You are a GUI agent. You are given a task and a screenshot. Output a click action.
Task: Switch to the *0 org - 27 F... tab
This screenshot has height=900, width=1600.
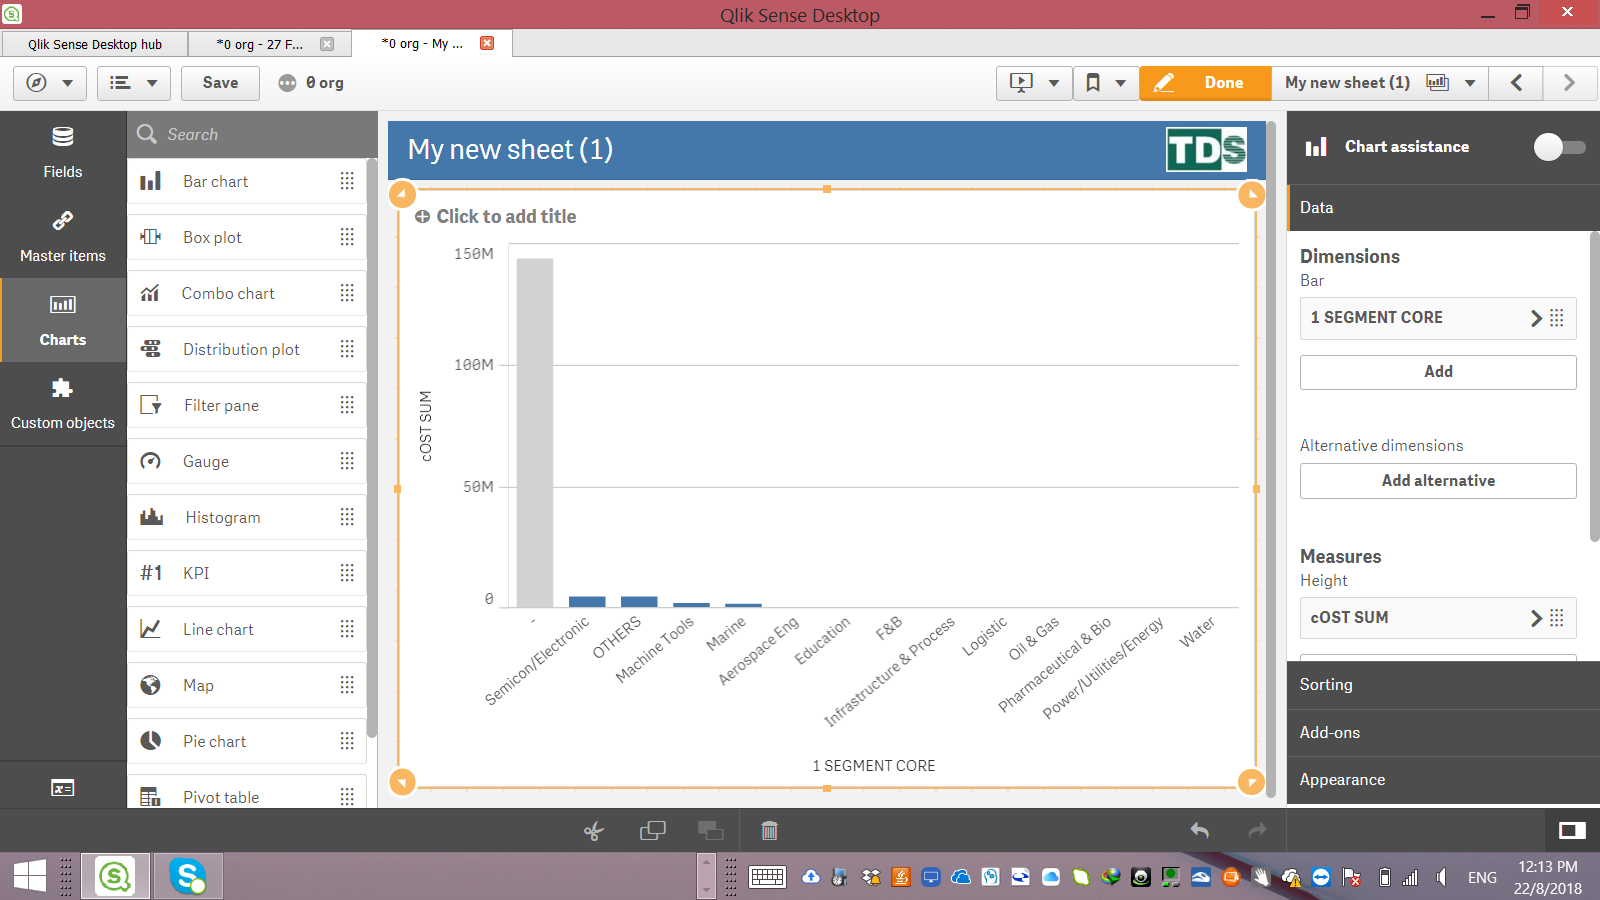tap(260, 44)
